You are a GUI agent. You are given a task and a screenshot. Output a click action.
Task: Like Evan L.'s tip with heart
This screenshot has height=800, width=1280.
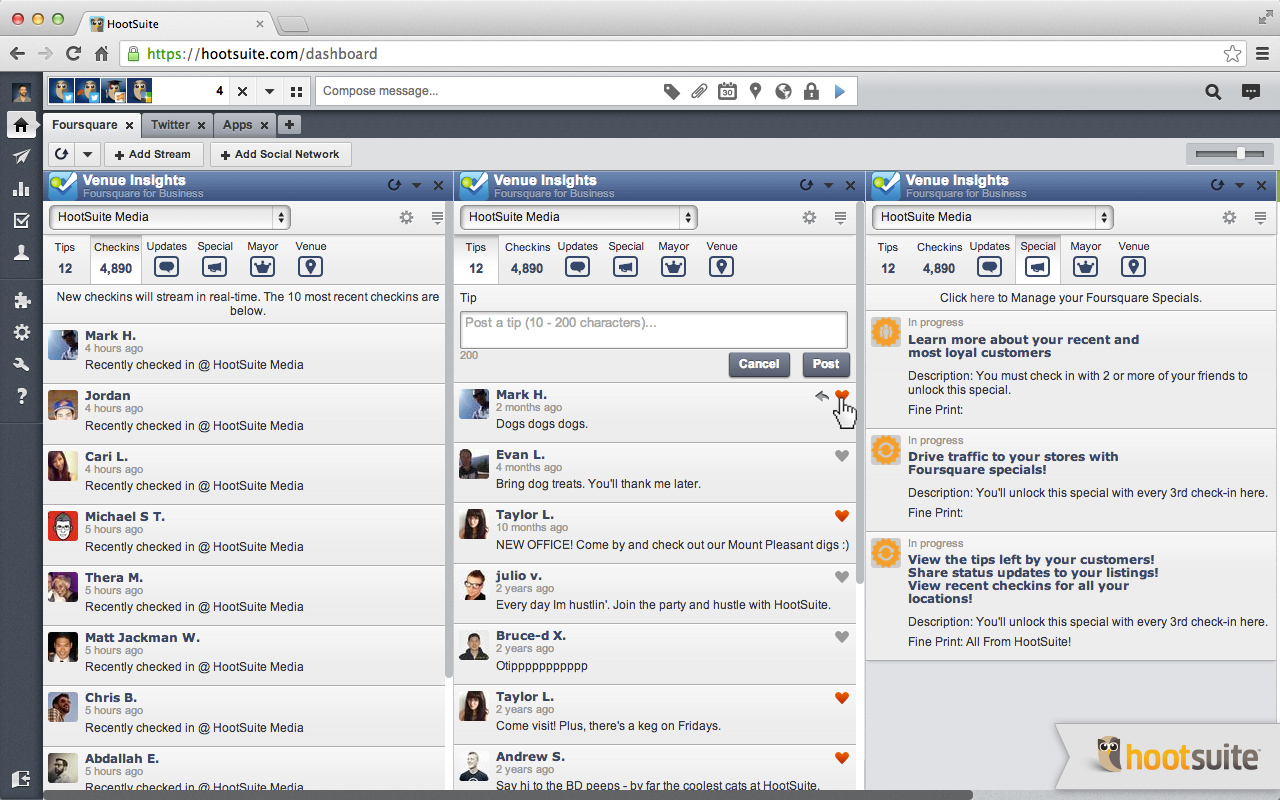point(842,456)
